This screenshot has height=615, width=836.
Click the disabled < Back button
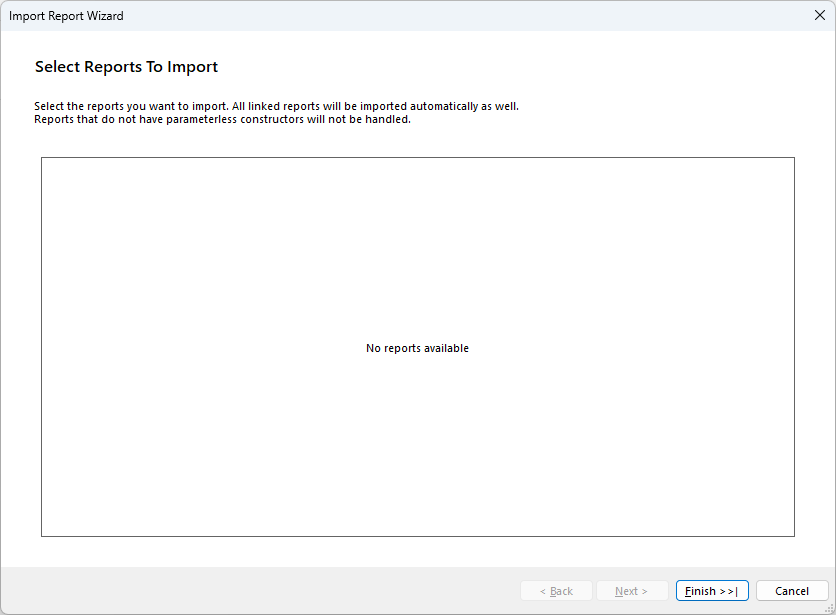[x=556, y=590]
